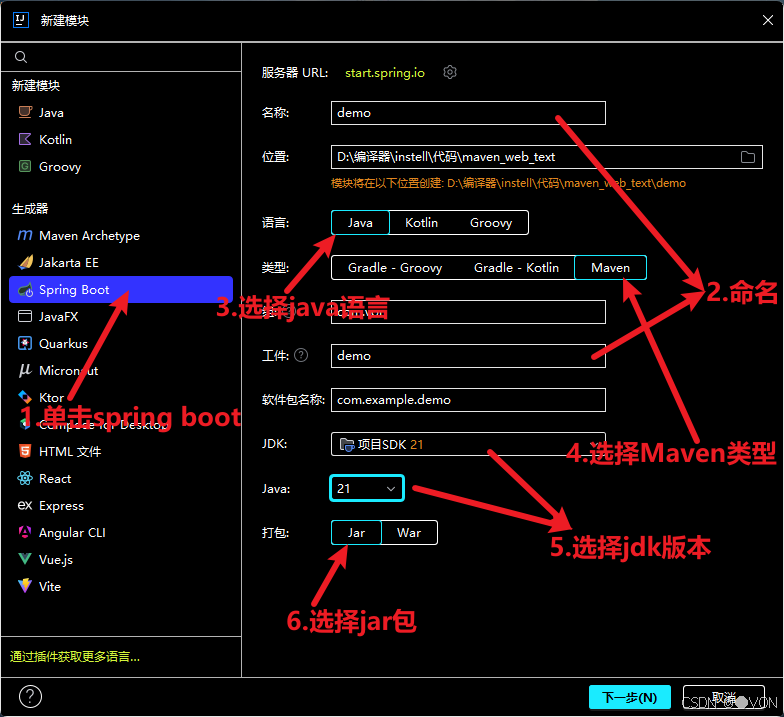Screen dimensions: 784x717
Task: Choose the JavaFX generator icon
Action: (x=25, y=316)
